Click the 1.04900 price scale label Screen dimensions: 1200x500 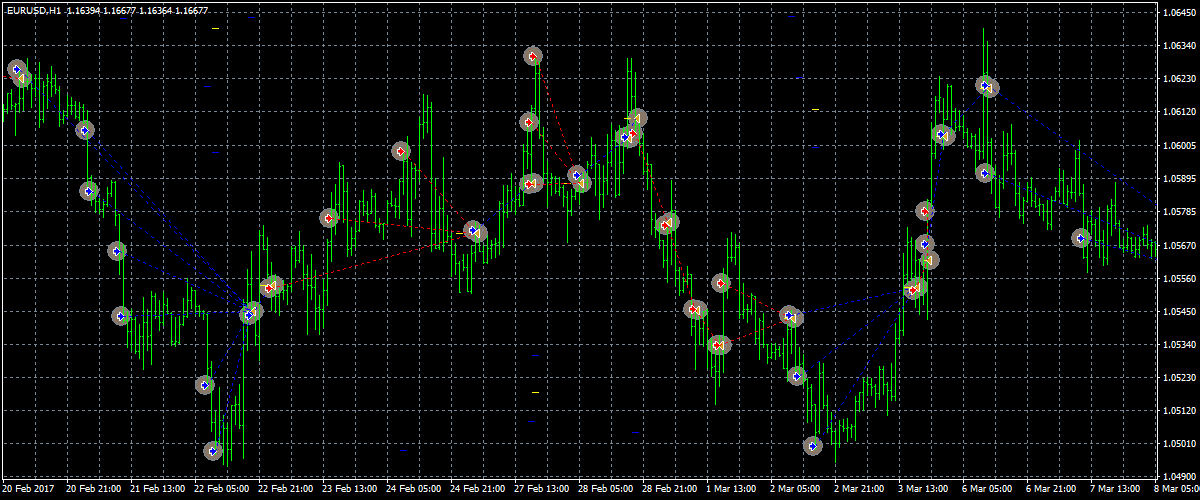click(1181, 477)
